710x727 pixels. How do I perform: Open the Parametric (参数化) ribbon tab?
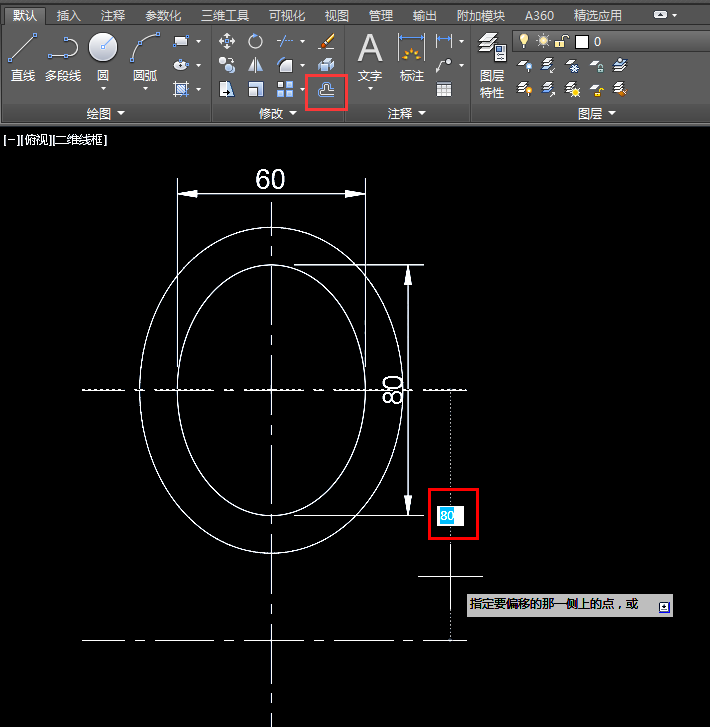pyautogui.click(x=163, y=16)
